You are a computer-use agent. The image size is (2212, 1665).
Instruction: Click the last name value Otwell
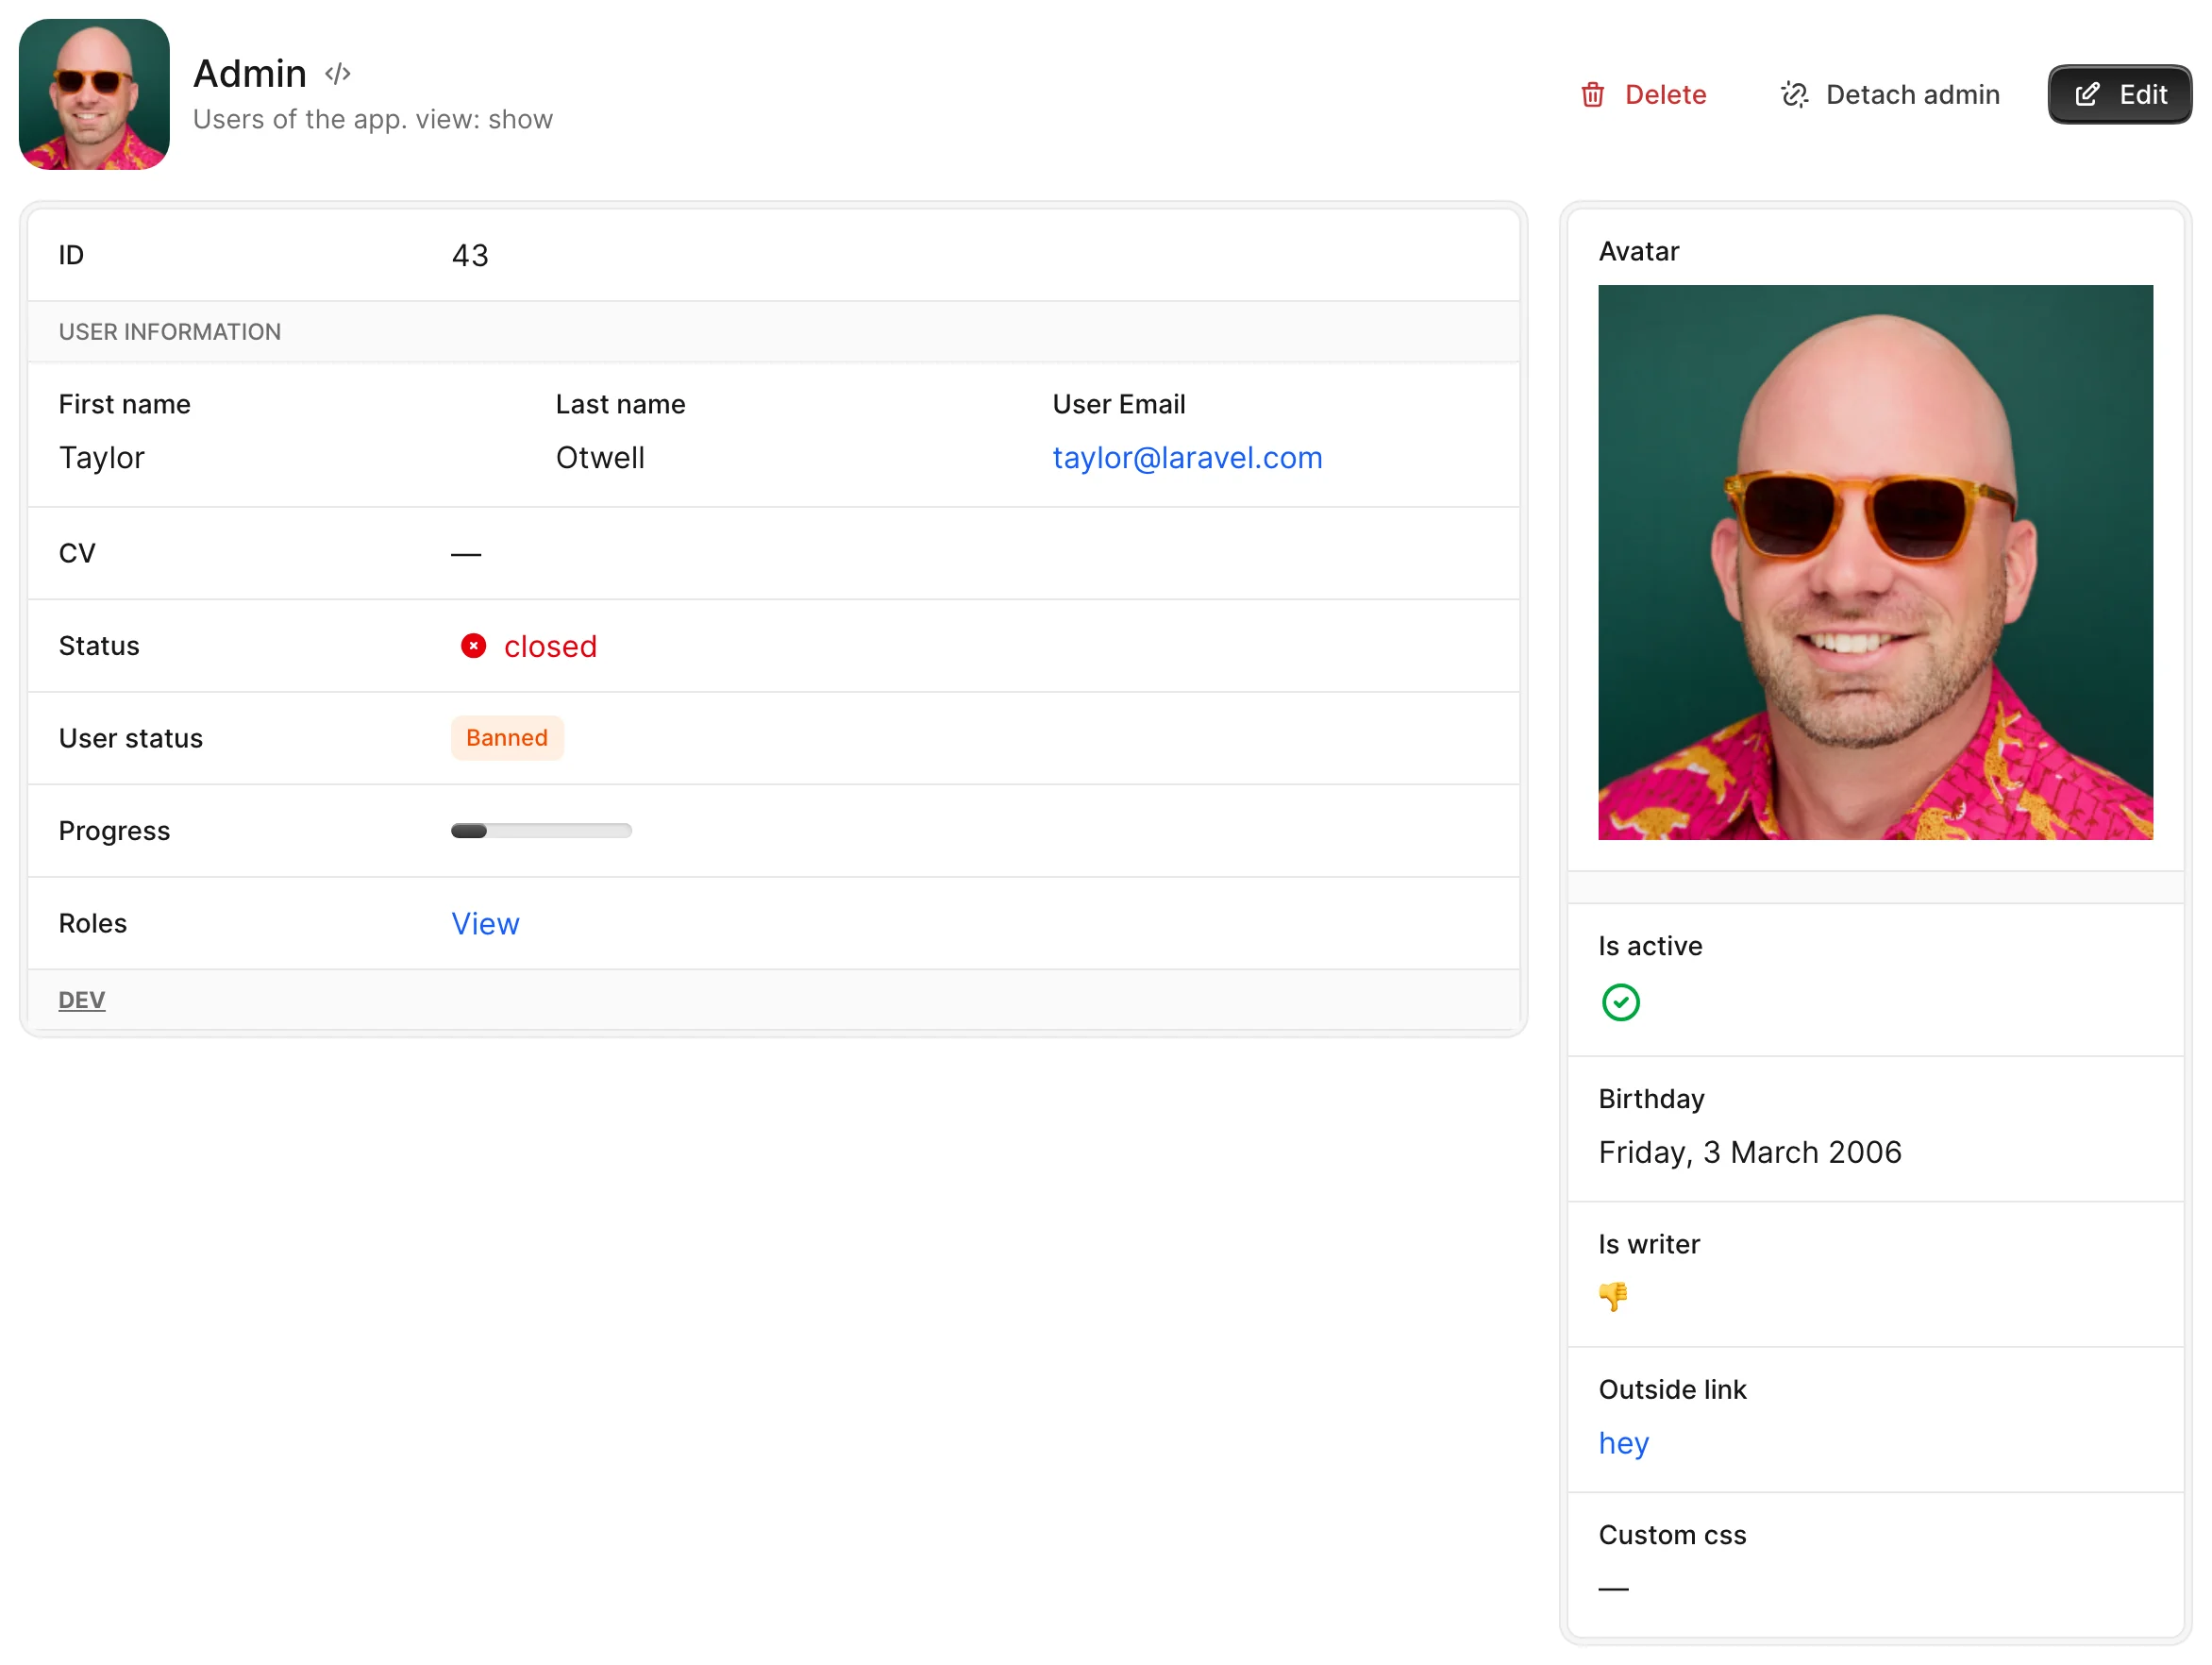tap(600, 458)
